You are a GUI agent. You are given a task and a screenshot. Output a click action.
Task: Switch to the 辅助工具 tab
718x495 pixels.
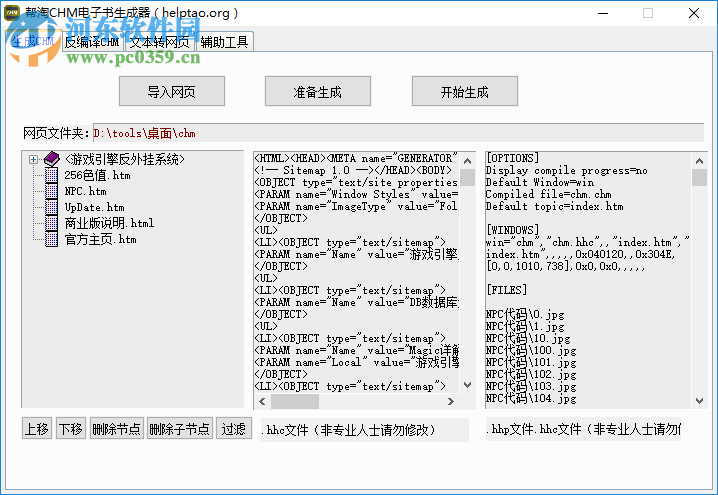pyautogui.click(x=224, y=42)
